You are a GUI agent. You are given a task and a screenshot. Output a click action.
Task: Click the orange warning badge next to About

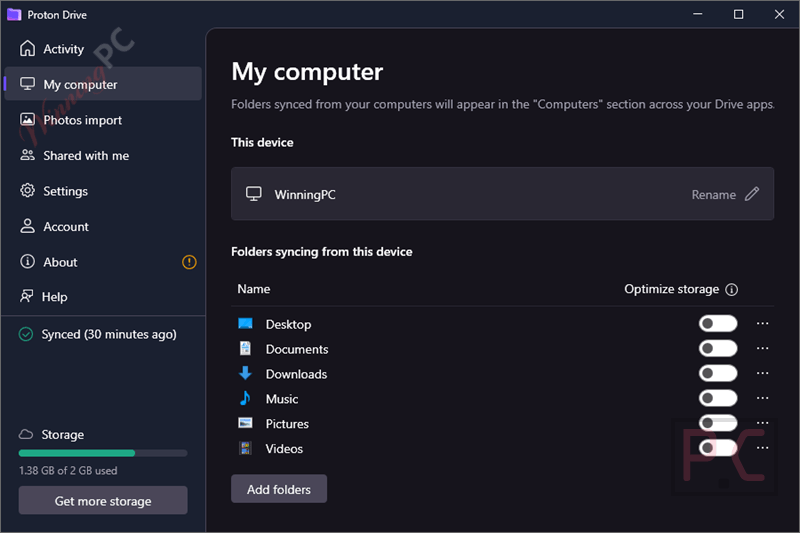click(189, 262)
